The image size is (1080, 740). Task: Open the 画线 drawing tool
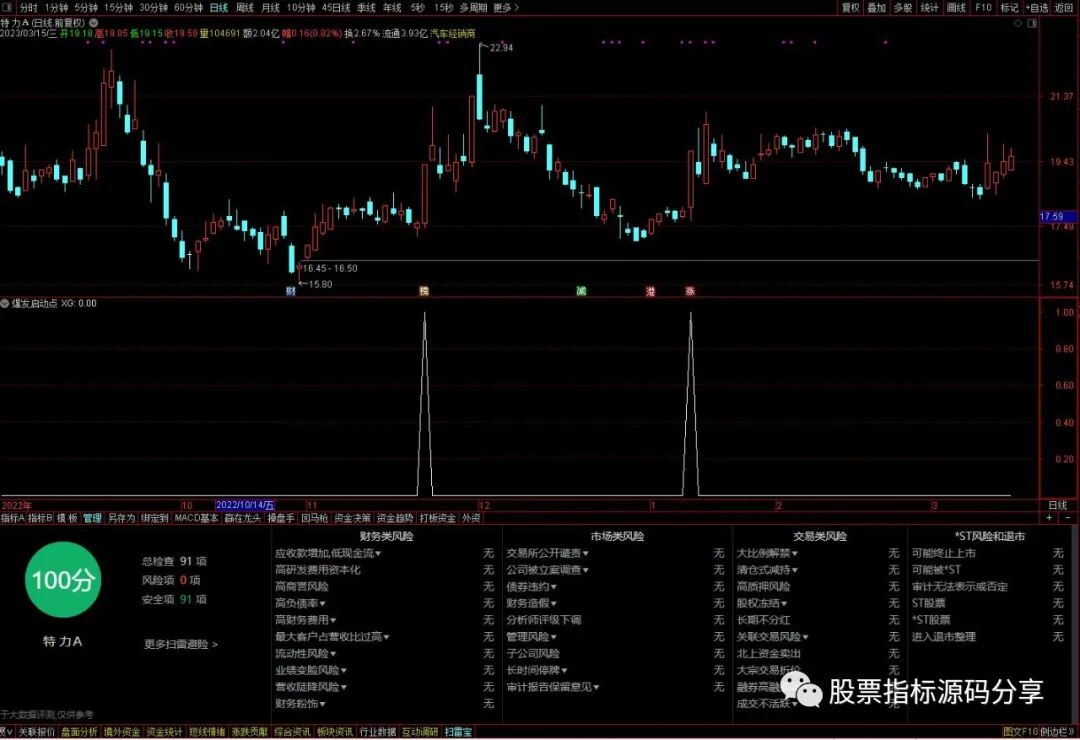pyautogui.click(x=956, y=8)
